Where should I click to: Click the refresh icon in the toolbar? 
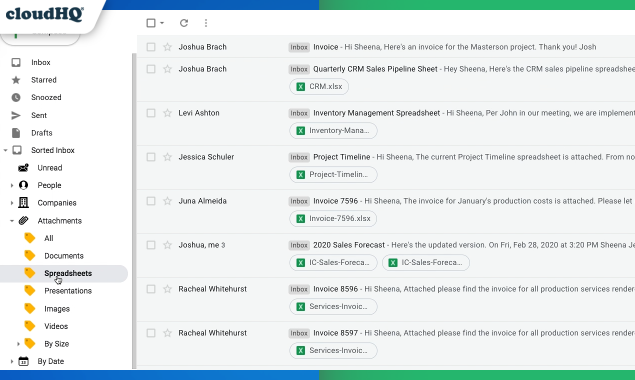pyautogui.click(x=184, y=23)
